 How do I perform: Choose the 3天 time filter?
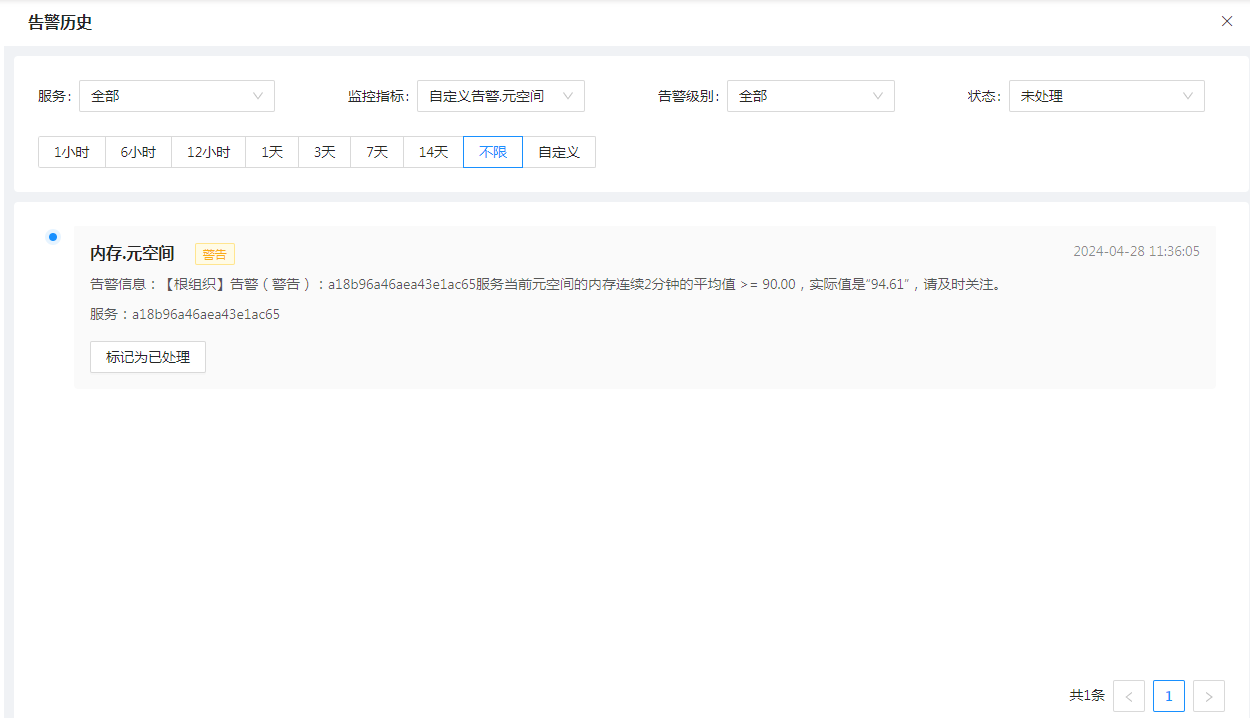coord(325,152)
